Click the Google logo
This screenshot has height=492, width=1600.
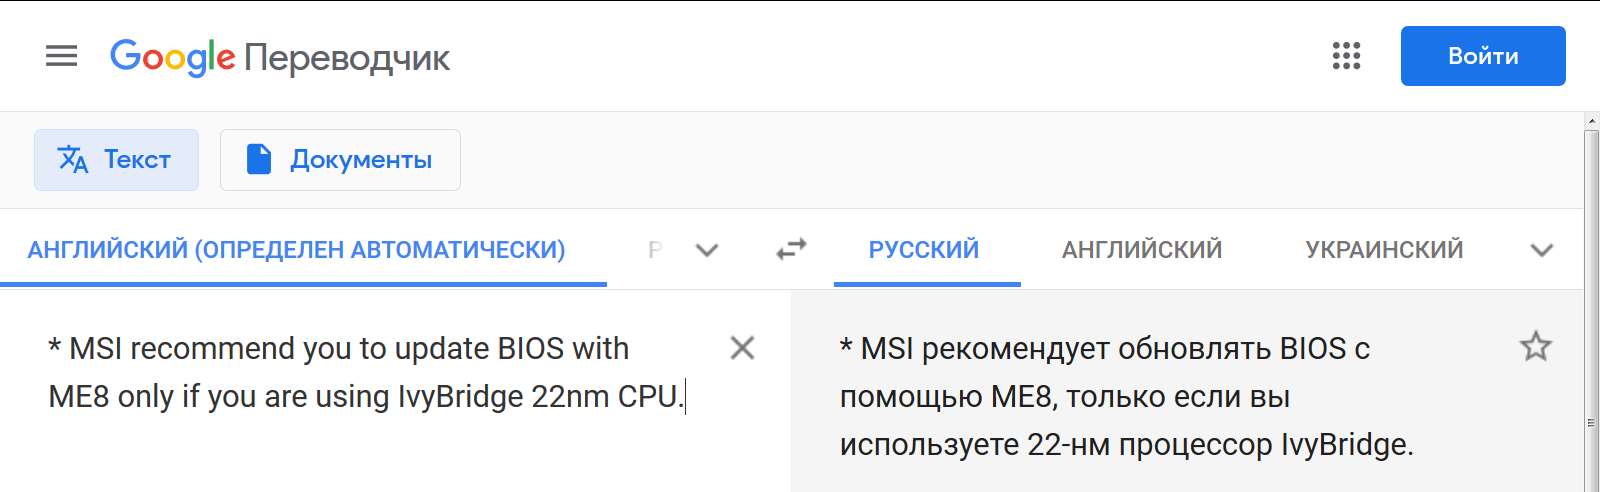(x=172, y=57)
